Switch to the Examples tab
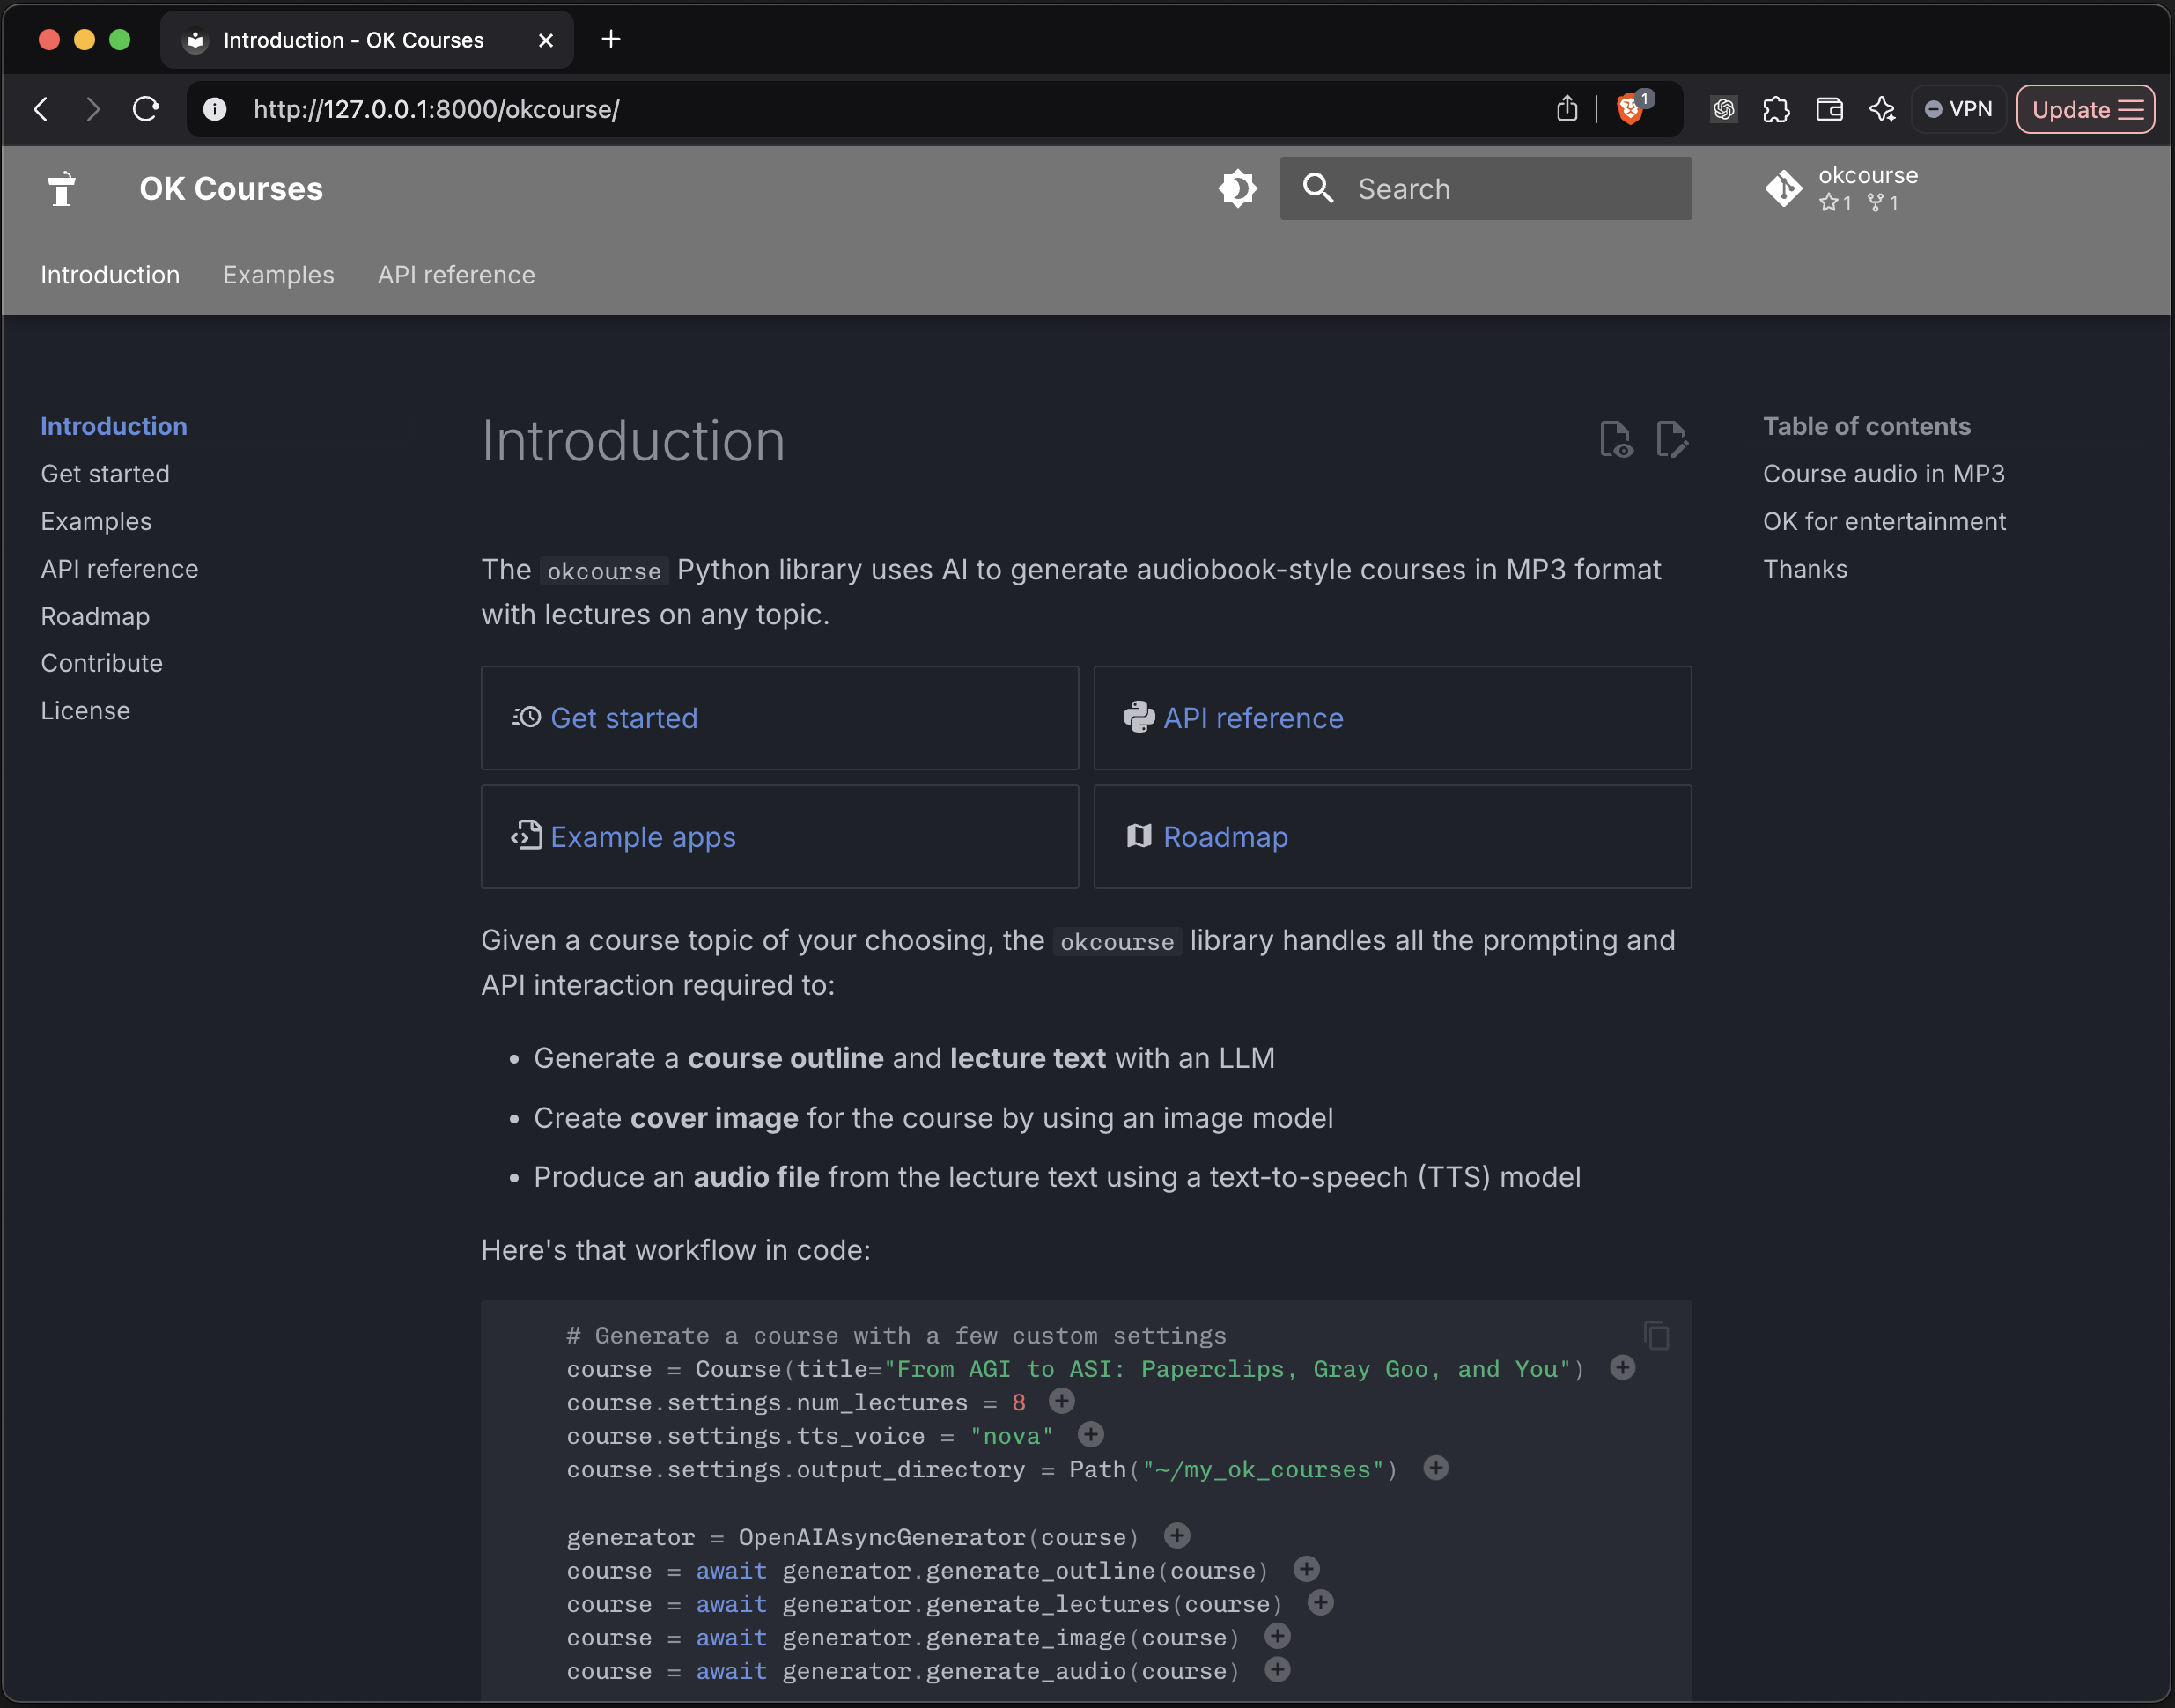The width and height of the screenshot is (2175, 1708). pos(278,275)
